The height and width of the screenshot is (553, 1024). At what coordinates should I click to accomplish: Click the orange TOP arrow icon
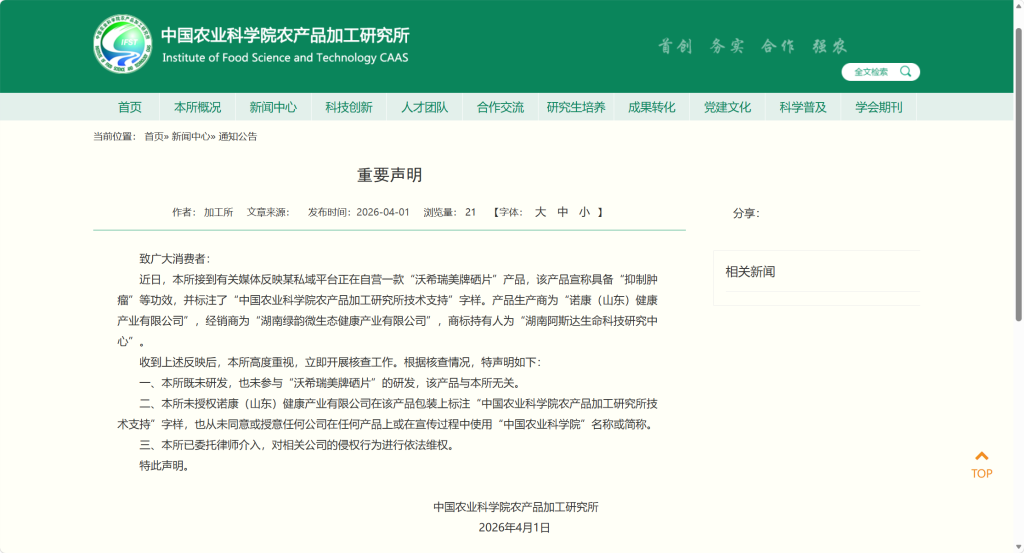coord(982,457)
